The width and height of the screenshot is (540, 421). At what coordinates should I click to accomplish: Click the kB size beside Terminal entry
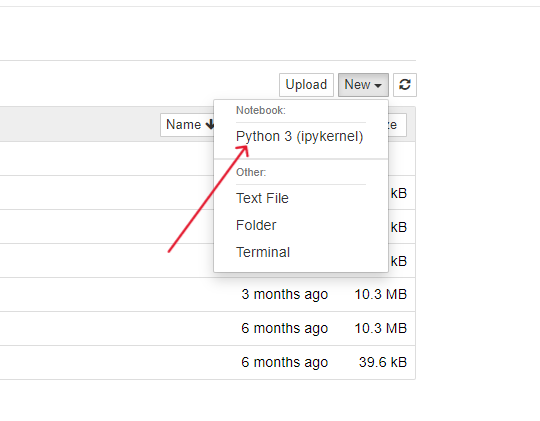click(x=399, y=261)
